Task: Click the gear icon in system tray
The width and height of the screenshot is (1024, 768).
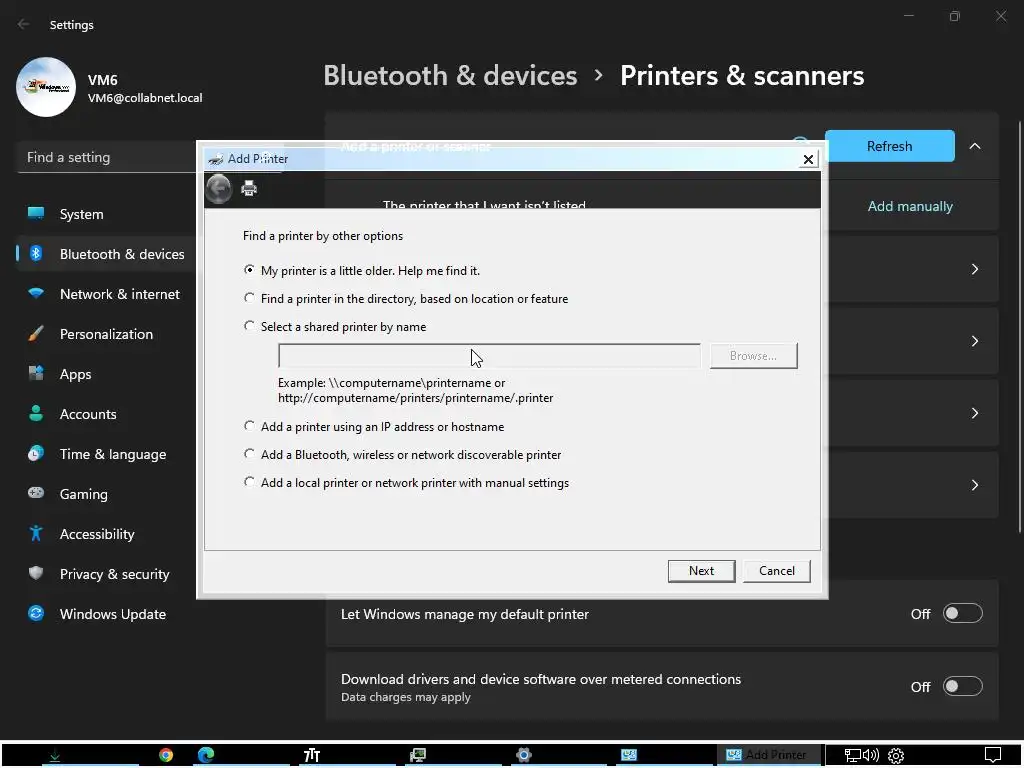Action: (x=896, y=756)
